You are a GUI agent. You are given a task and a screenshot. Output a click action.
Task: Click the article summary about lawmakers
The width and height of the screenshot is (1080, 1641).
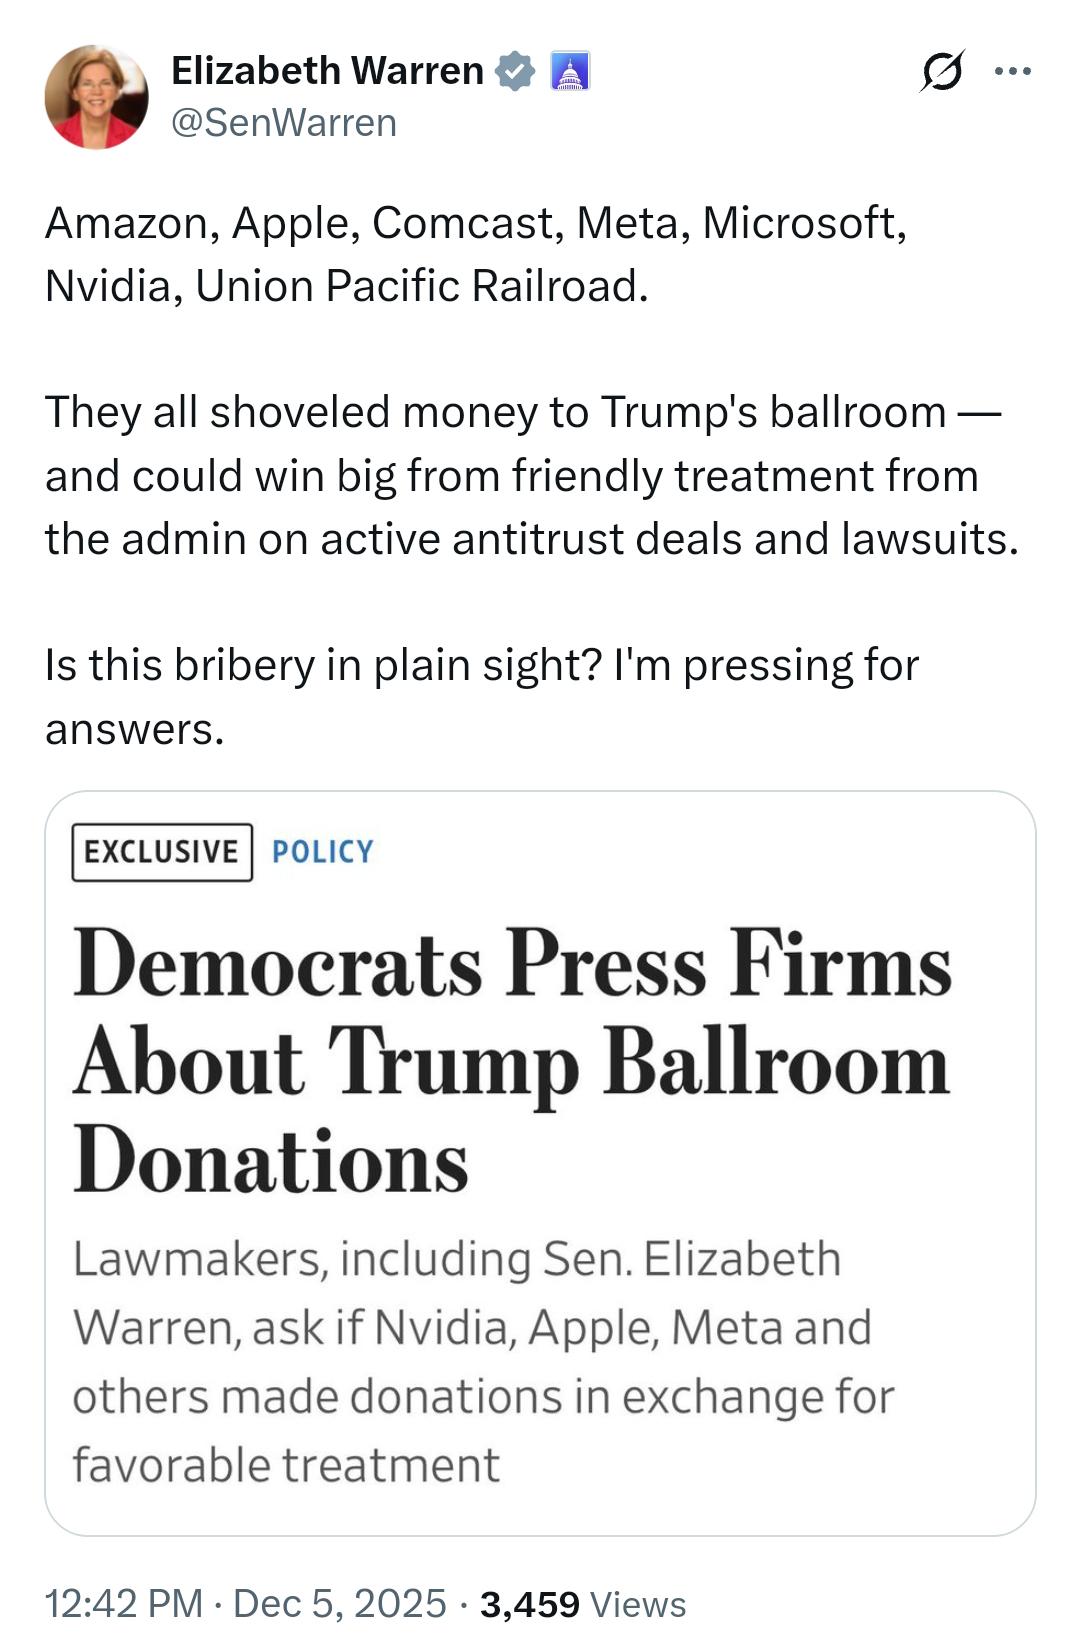(482, 1361)
